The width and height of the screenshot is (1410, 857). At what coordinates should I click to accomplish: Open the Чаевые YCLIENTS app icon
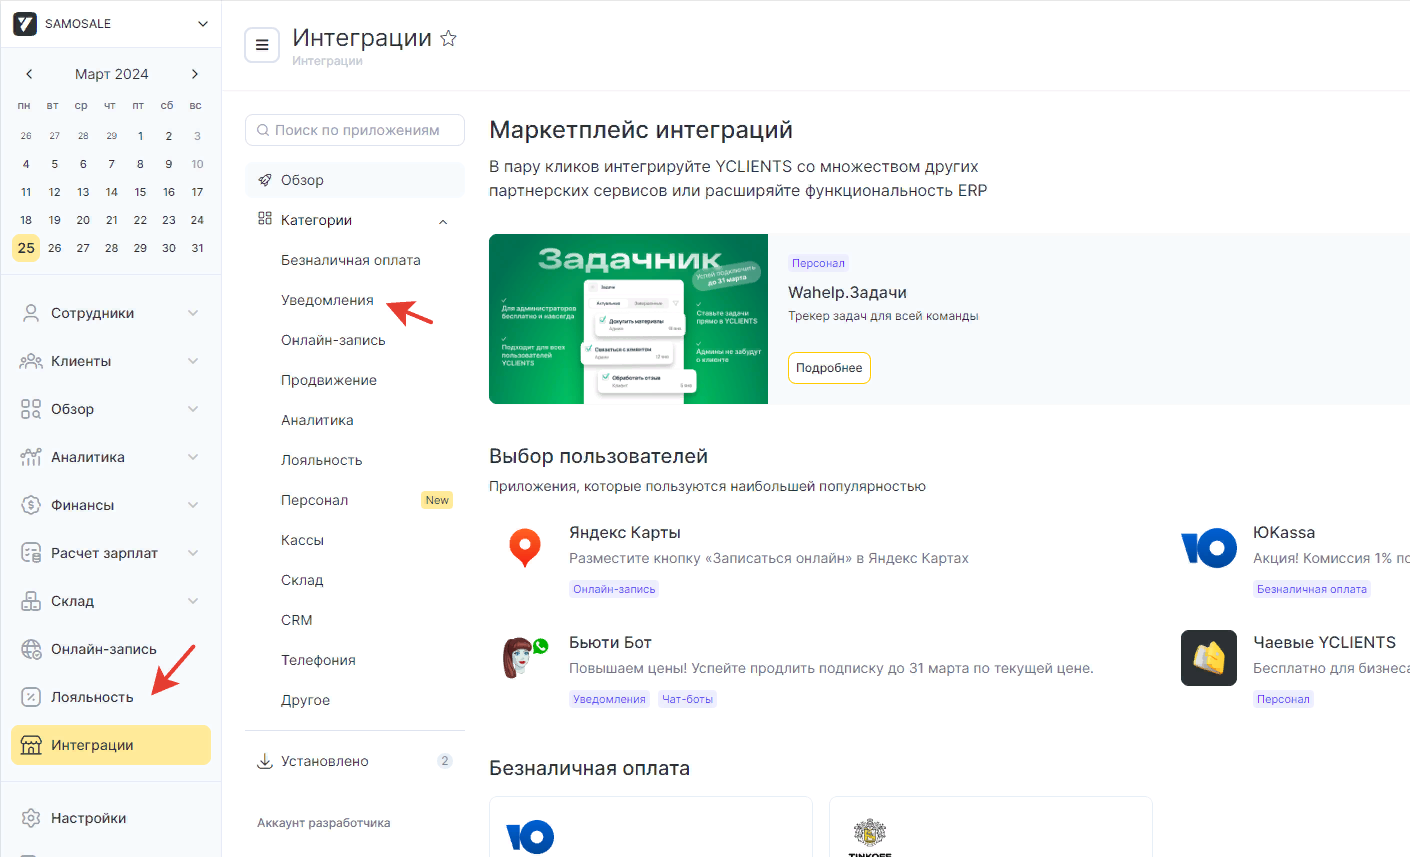pos(1209,658)
